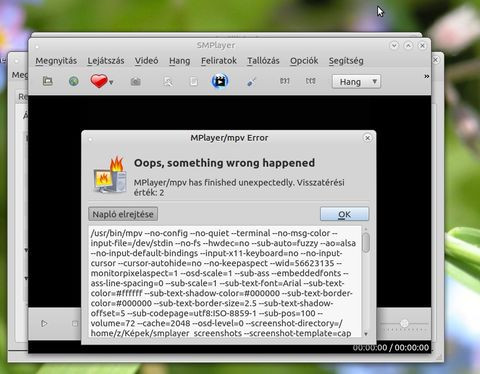Click the stop button in SMPlayer

pyautogui.click(x=75, y=323)
